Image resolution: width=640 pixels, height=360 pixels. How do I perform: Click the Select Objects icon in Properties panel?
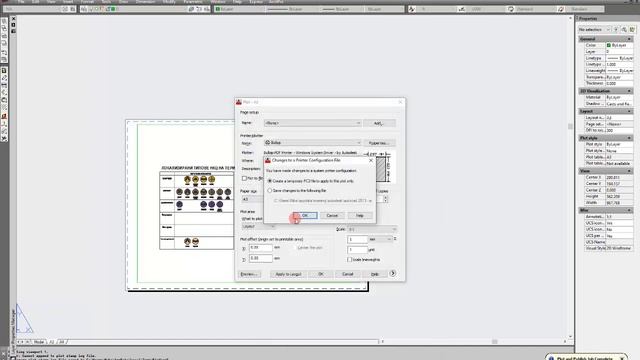tap(624, 29)
